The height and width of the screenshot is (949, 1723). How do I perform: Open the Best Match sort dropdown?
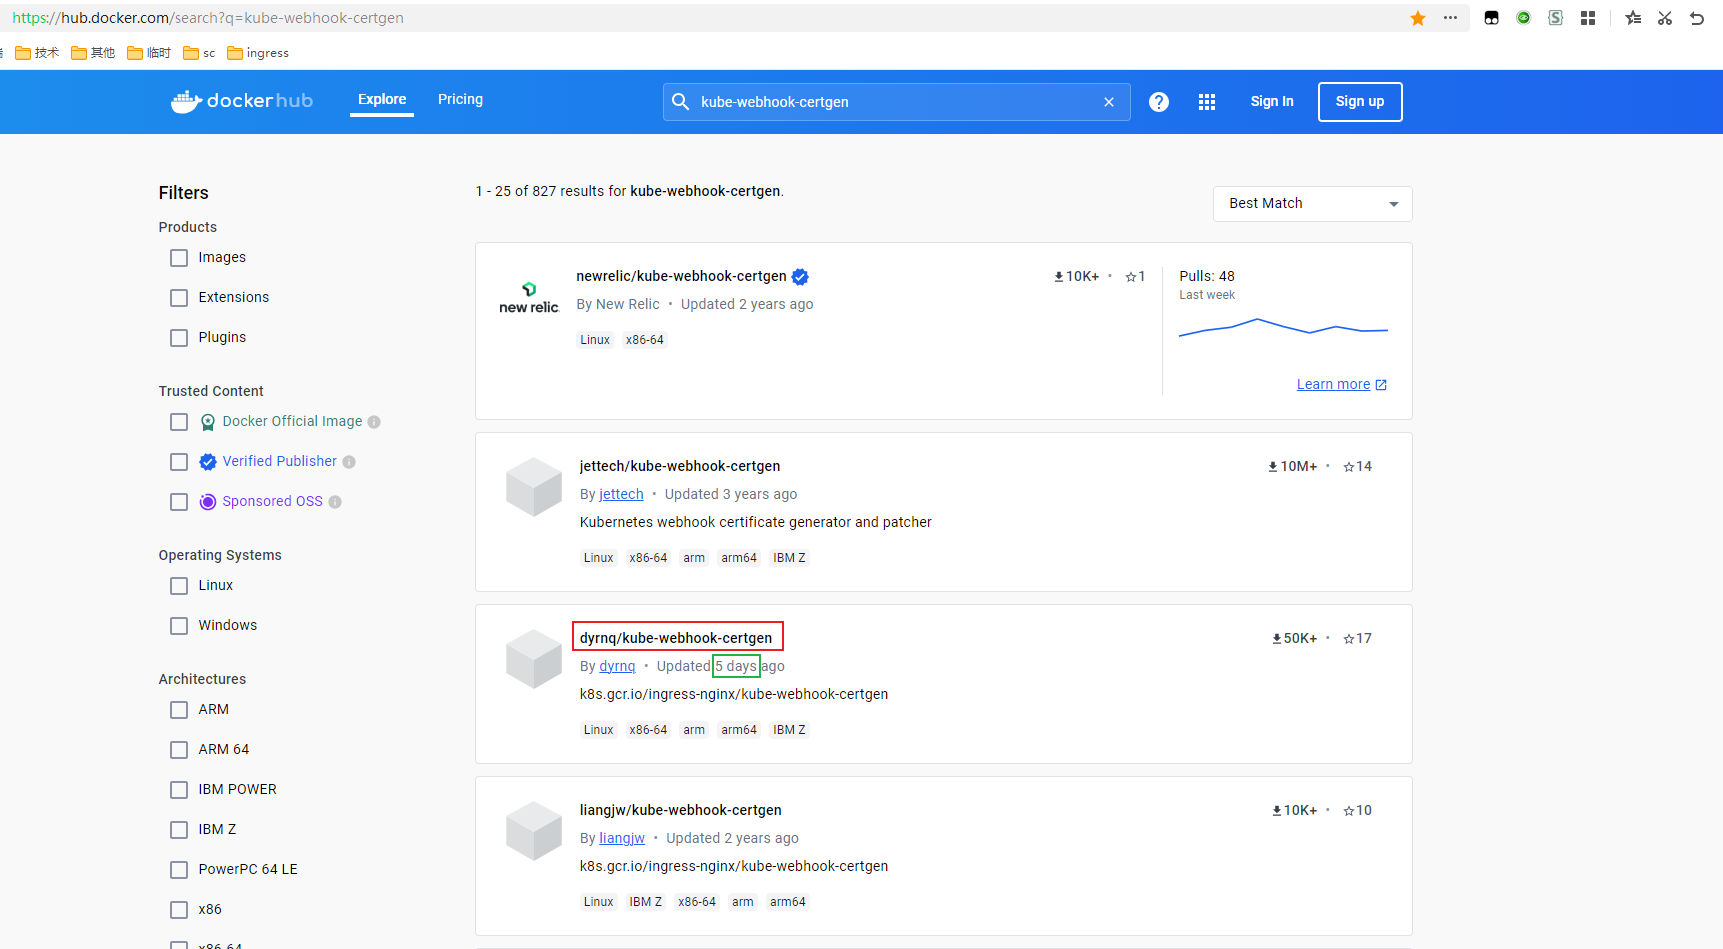click(x=1312, y=204)
